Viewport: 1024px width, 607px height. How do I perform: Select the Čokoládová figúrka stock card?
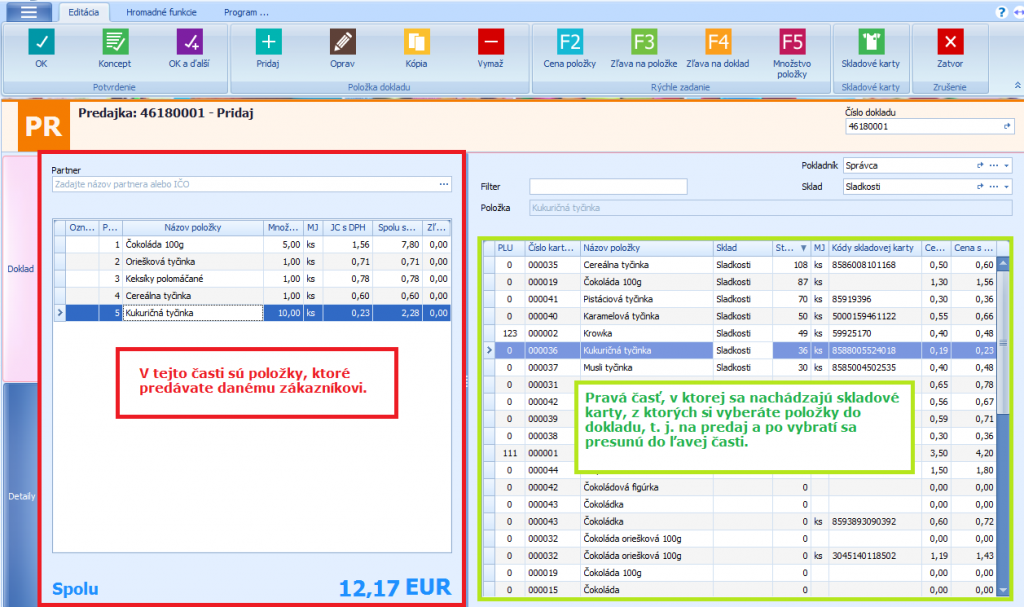[x=740, y=487]
